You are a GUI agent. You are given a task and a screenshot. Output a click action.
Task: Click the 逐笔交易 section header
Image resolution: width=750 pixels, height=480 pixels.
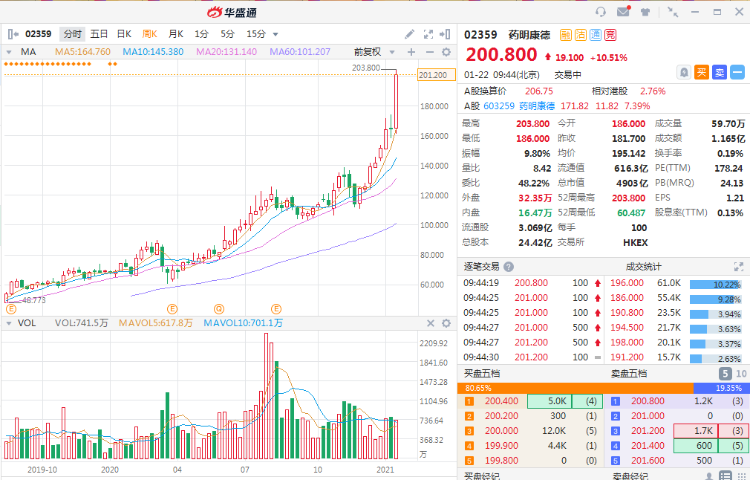[x=481, y=267]
